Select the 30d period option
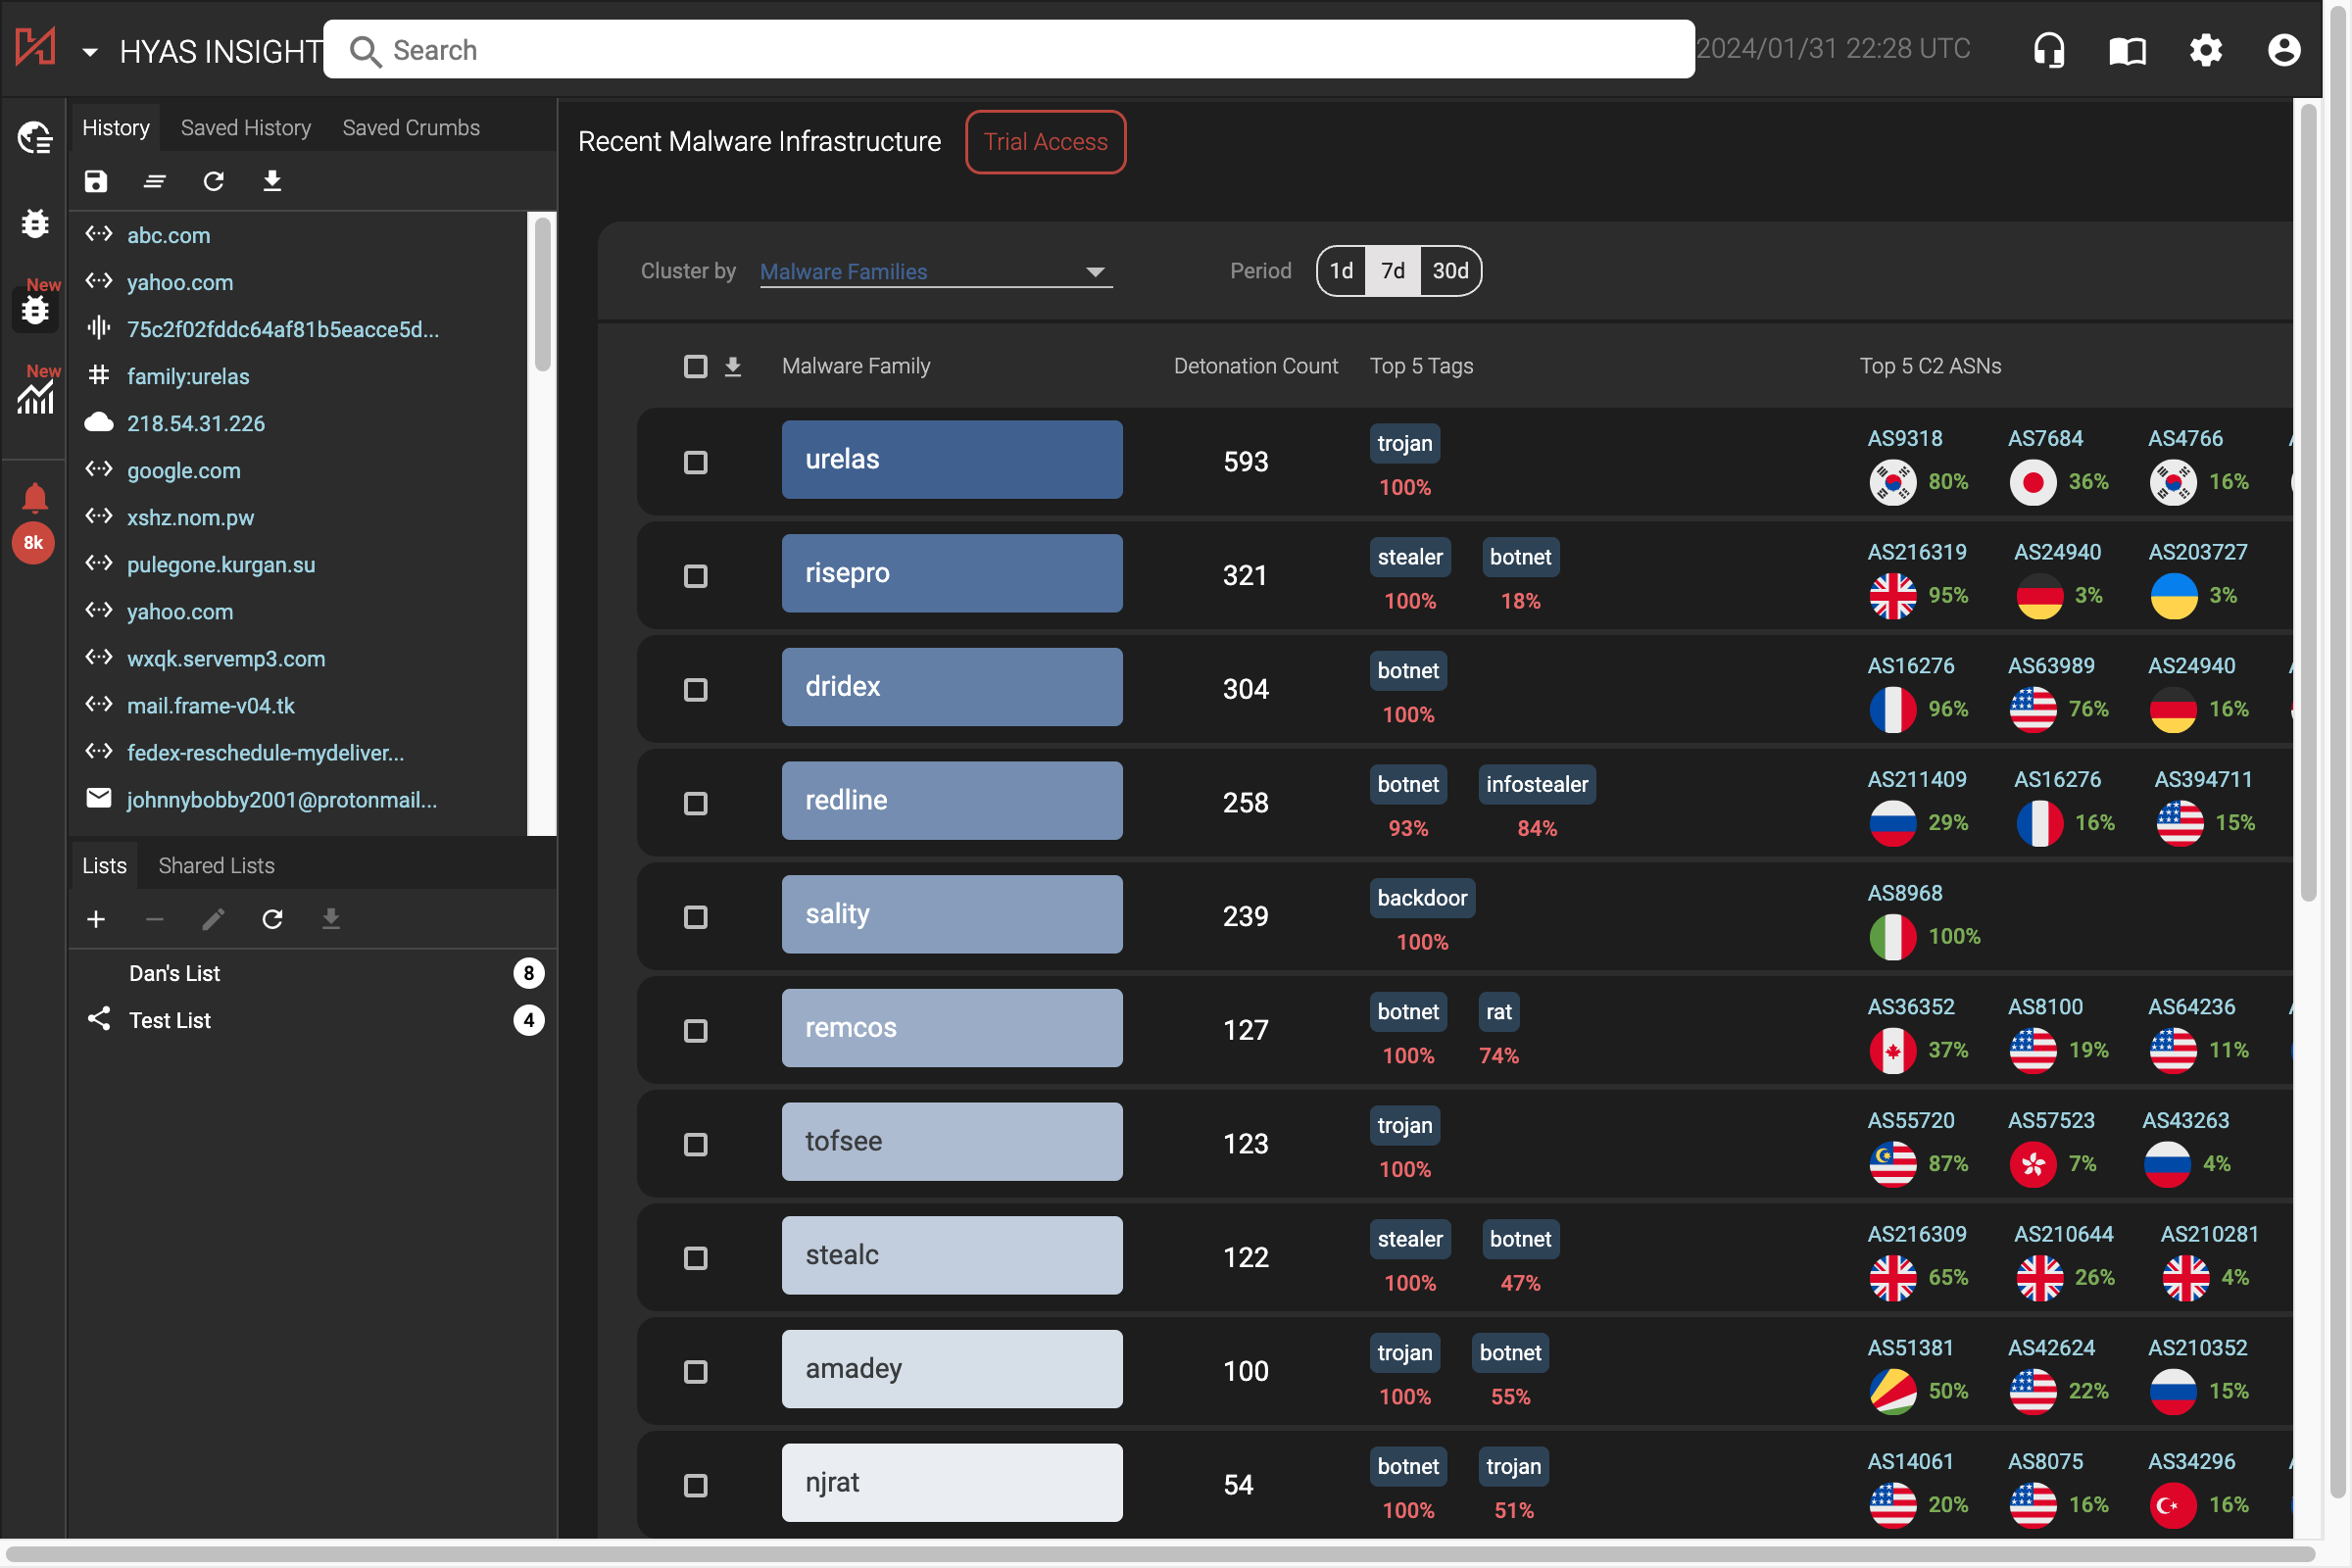The width and height of the screenshot is (2352, 1568). [x=1450, y=271]
